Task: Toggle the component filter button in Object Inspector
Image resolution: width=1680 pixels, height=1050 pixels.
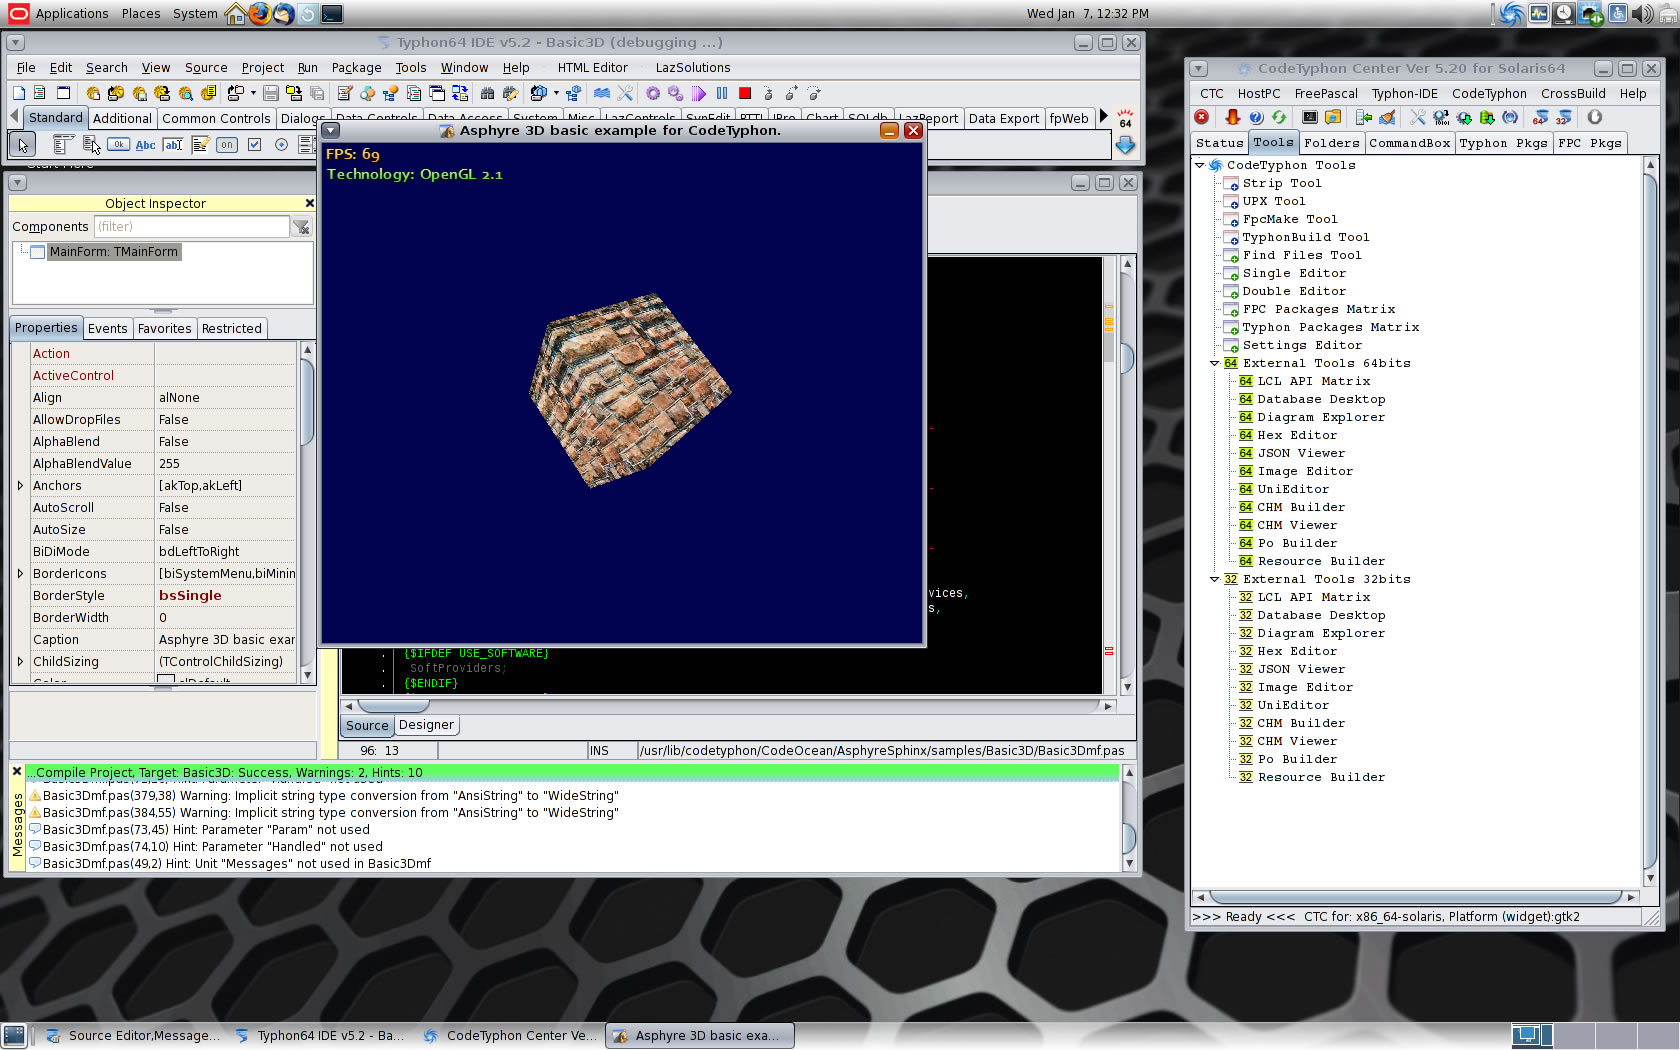Action: coord(301,227)
